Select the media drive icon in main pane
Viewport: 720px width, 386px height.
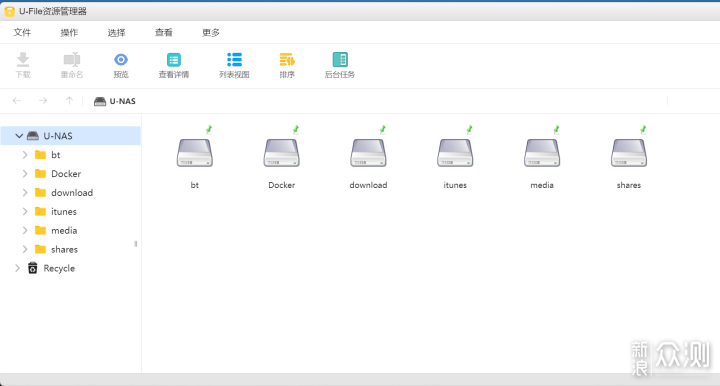coord(542,153)
